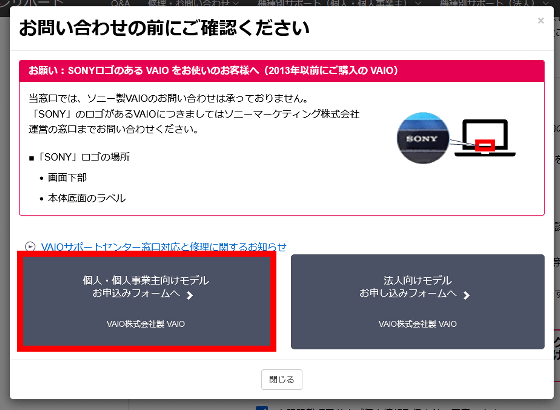Open the VAIO support center notice link
The height and width of the screenshot is (410, 560).
(164, 247)
